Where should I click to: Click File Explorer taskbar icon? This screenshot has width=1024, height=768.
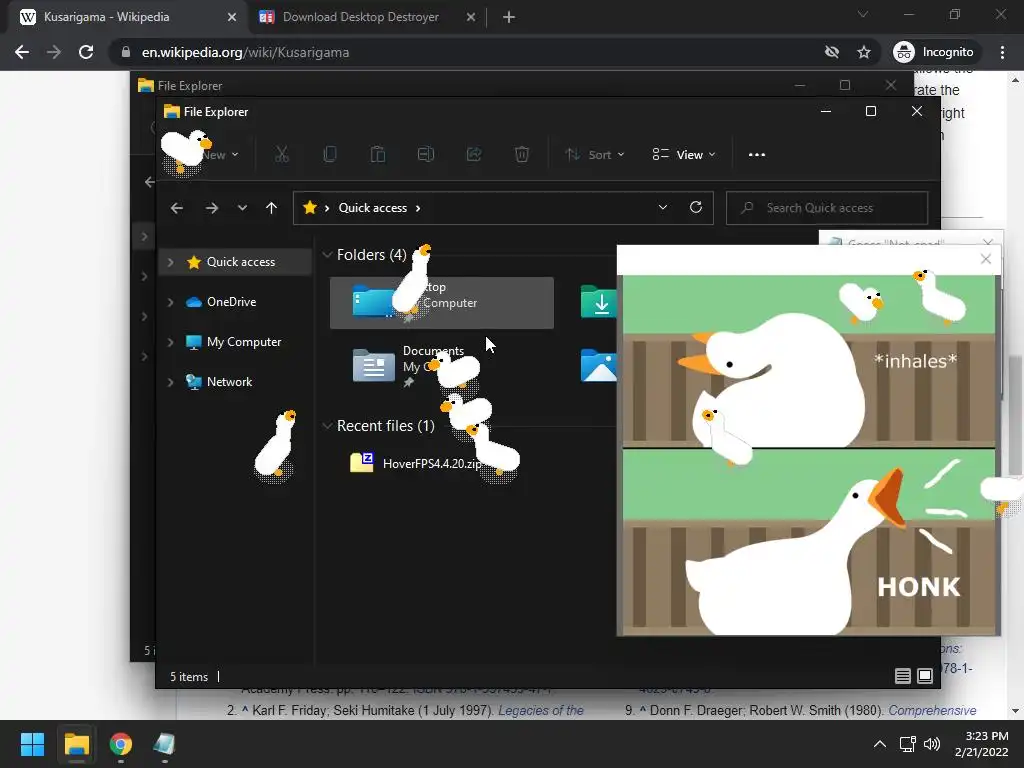pyautogui.click(x=76, y=744)
